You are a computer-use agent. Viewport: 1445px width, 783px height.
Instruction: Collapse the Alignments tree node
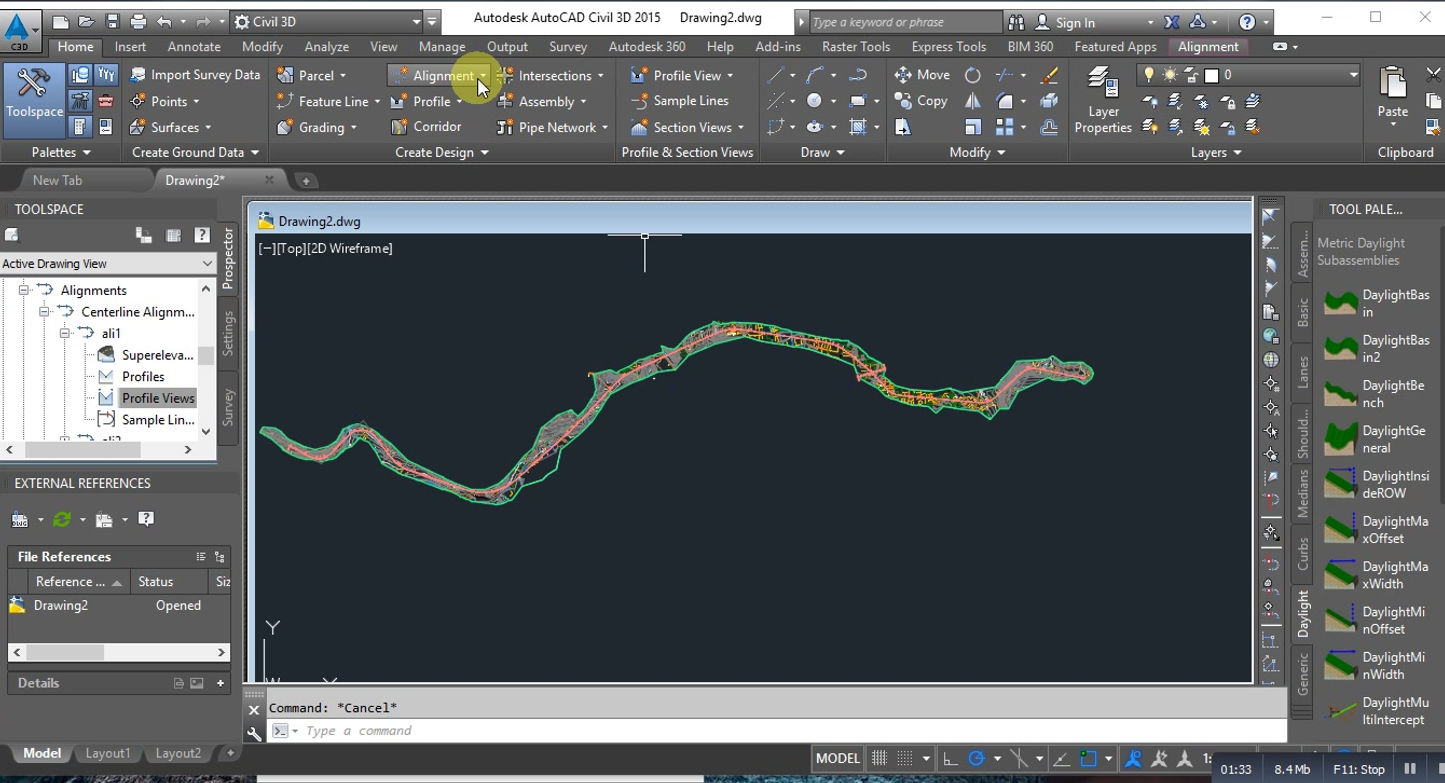(25, 290)
